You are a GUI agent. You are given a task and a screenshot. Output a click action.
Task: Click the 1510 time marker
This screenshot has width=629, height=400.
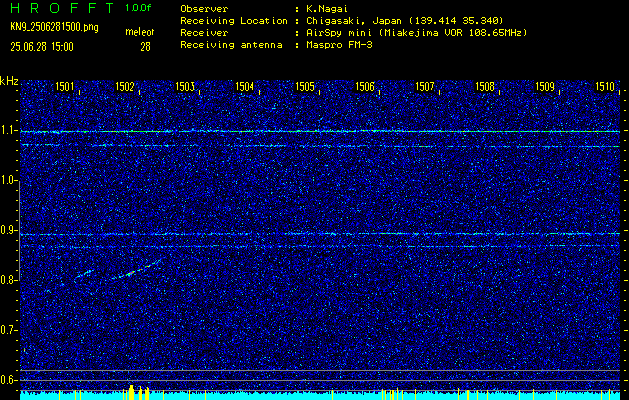point(605,86)
